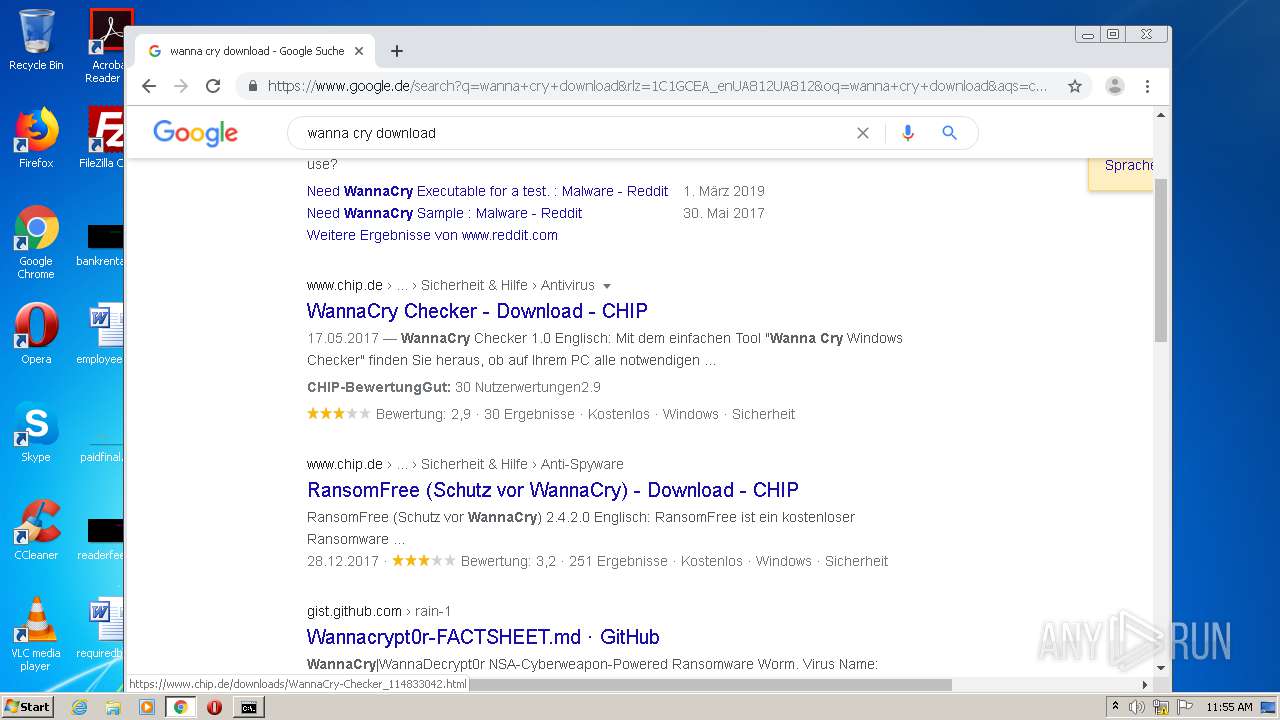Open 'WannaCry Checker - Download - CHIP' result

(477, 311)
